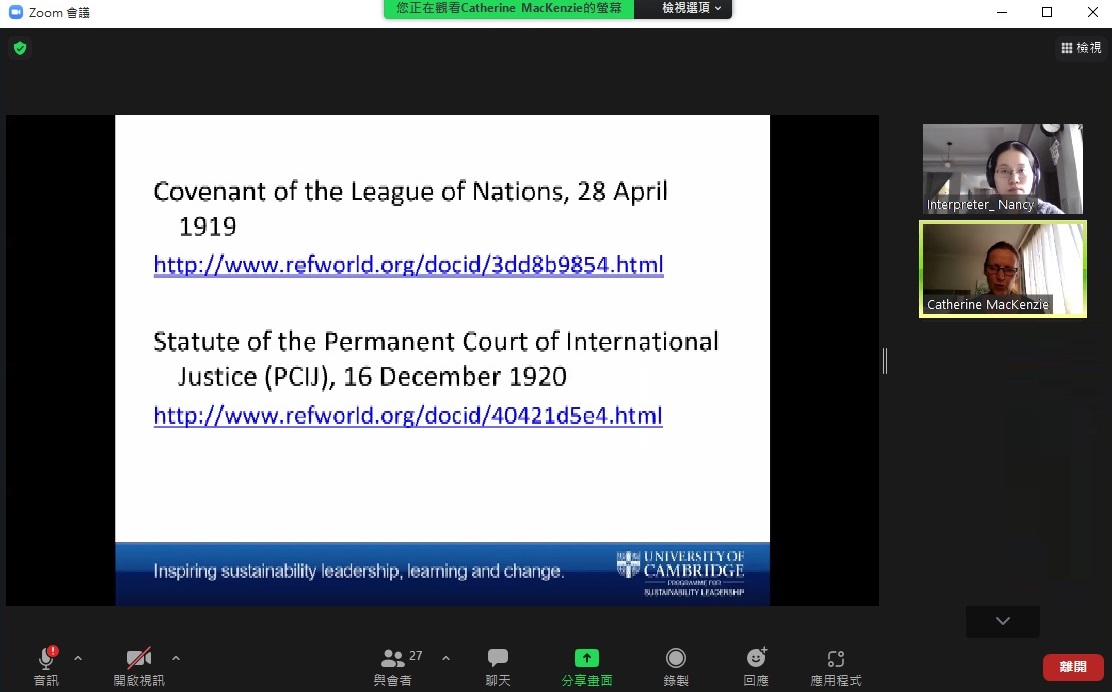Click the Zoom logo in title bar

coord(16,12)
